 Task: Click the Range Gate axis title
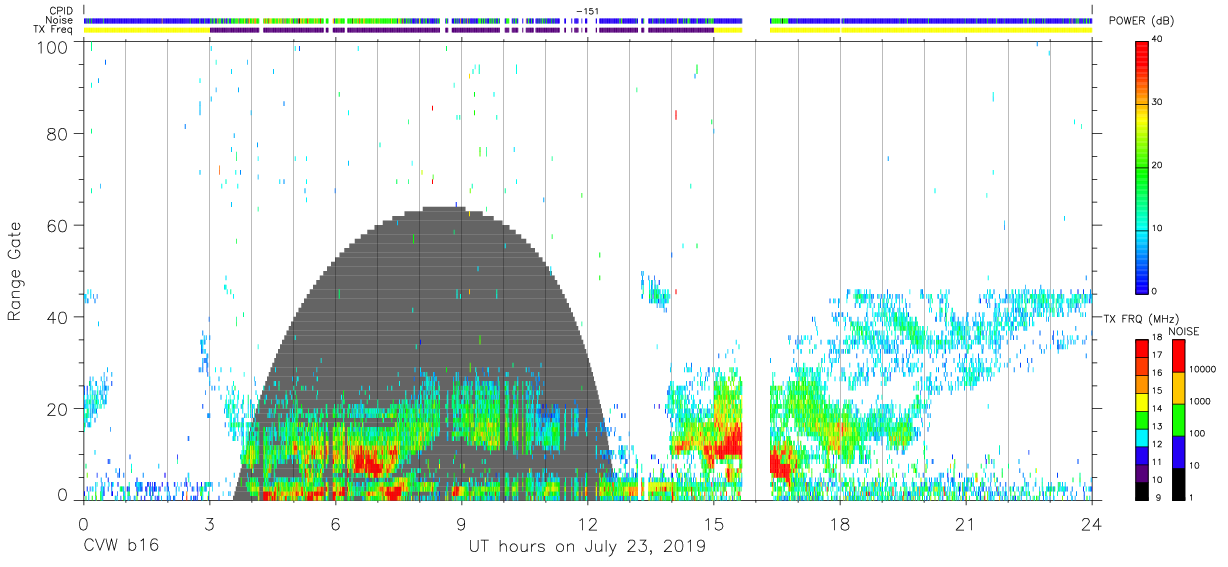click(15, 271)
